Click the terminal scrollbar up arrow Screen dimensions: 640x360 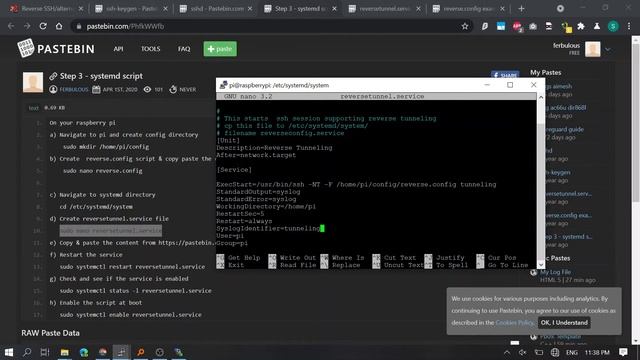click(541, 97)
